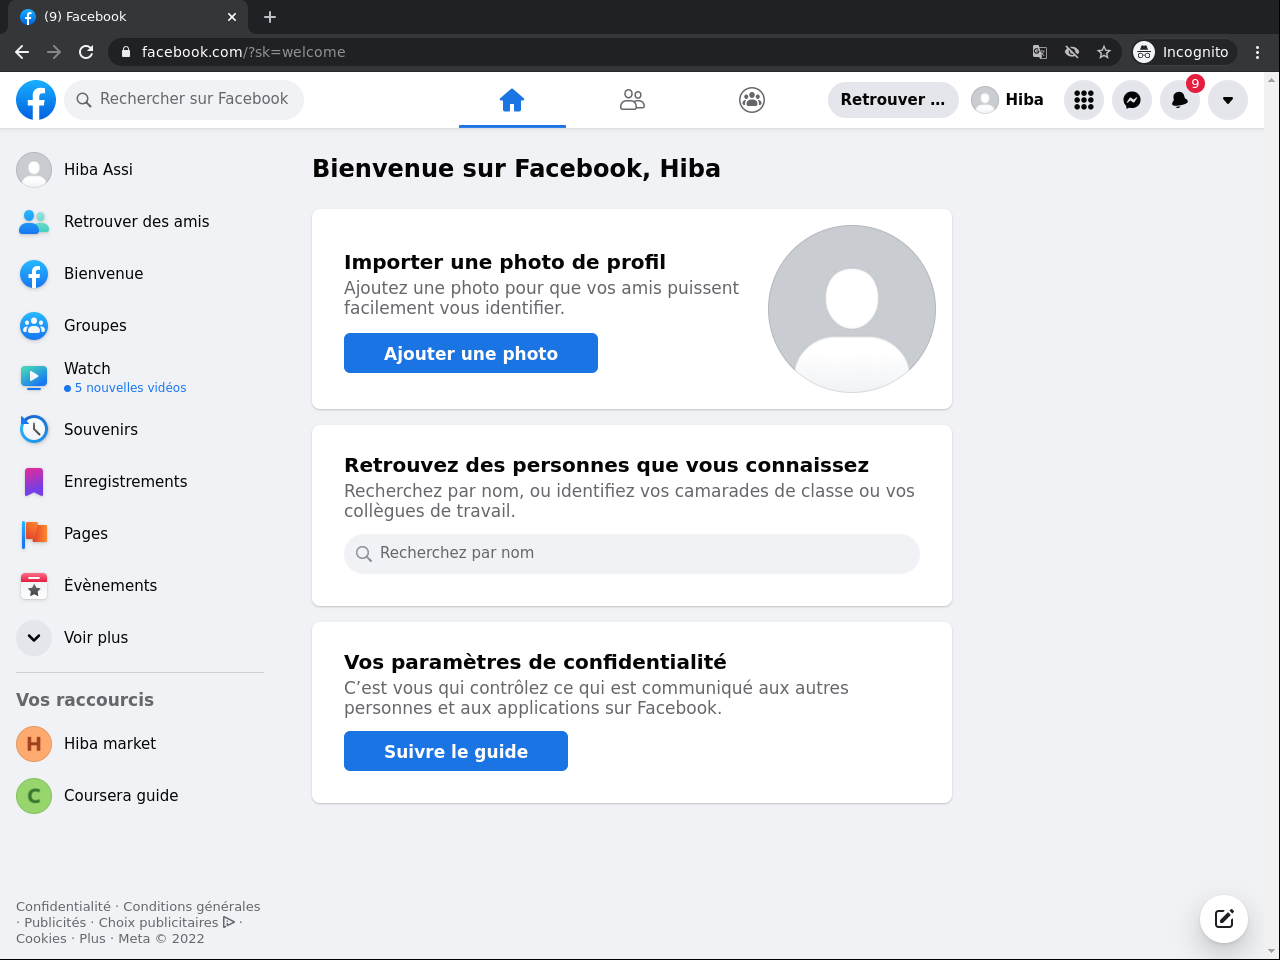Open the Coursera guide shortcut
This screenshot has width=1280, height=960.
140,796
